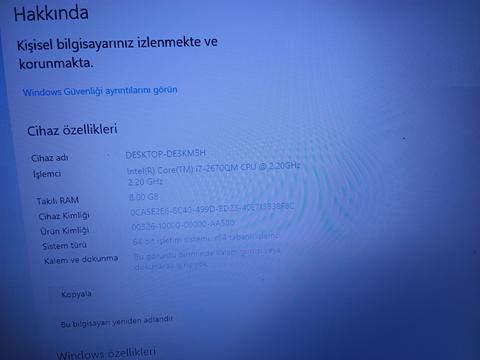Click the İşlemci label
Image resolution: width=480 pixels, height=360 pixels.
(x=47, y=174)
